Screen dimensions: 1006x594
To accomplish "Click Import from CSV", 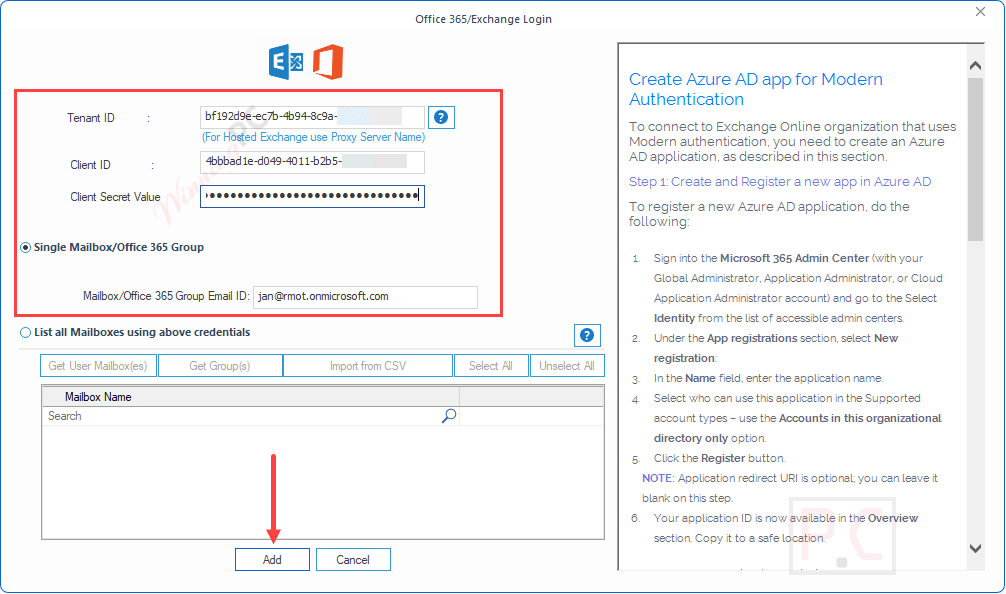I will coord(367,365).
